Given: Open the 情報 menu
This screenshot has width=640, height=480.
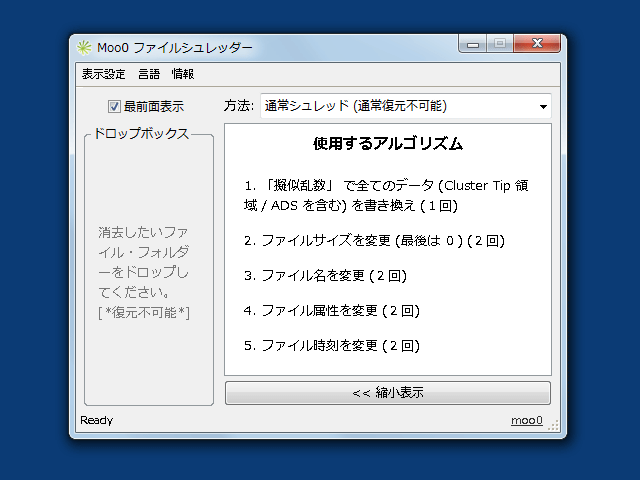Looking at the screenshot, I should coord(183,74).
